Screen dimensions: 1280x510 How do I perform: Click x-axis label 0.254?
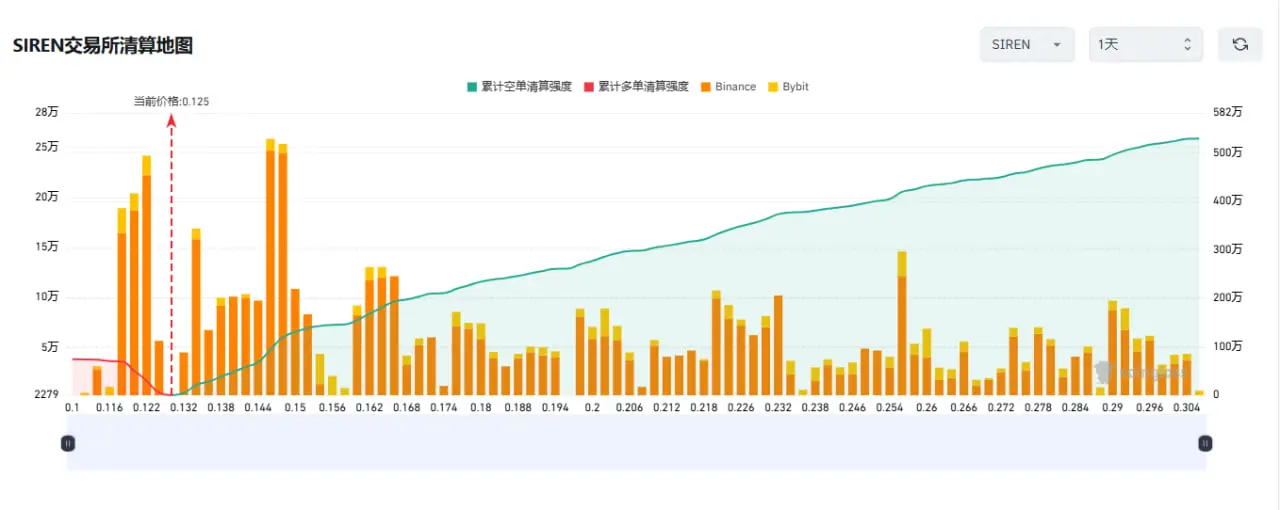point(890,408)
